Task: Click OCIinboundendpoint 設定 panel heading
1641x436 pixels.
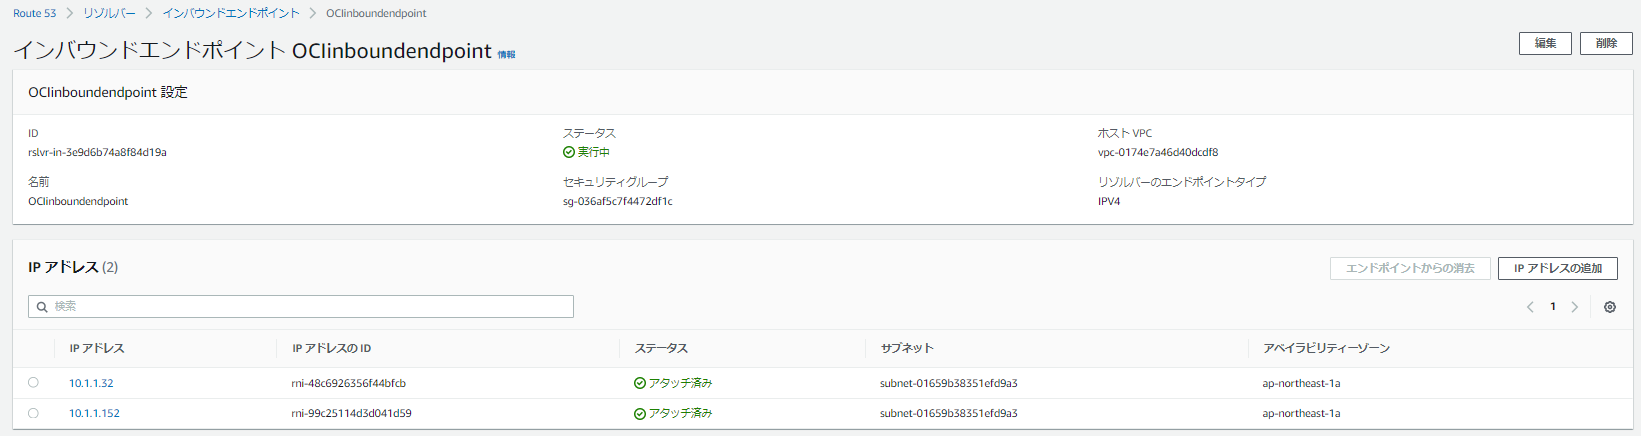Action: pos(108,92)
